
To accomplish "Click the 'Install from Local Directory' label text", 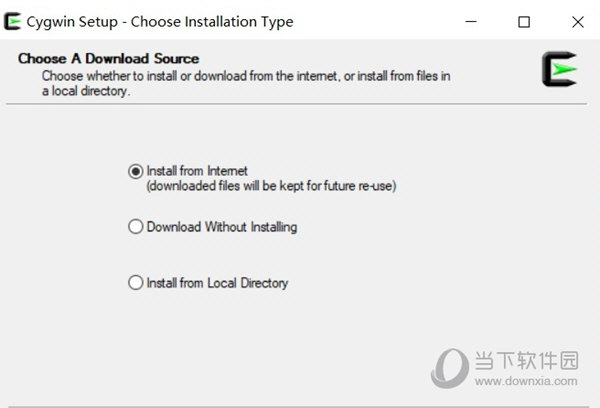I will click(217, 283).
